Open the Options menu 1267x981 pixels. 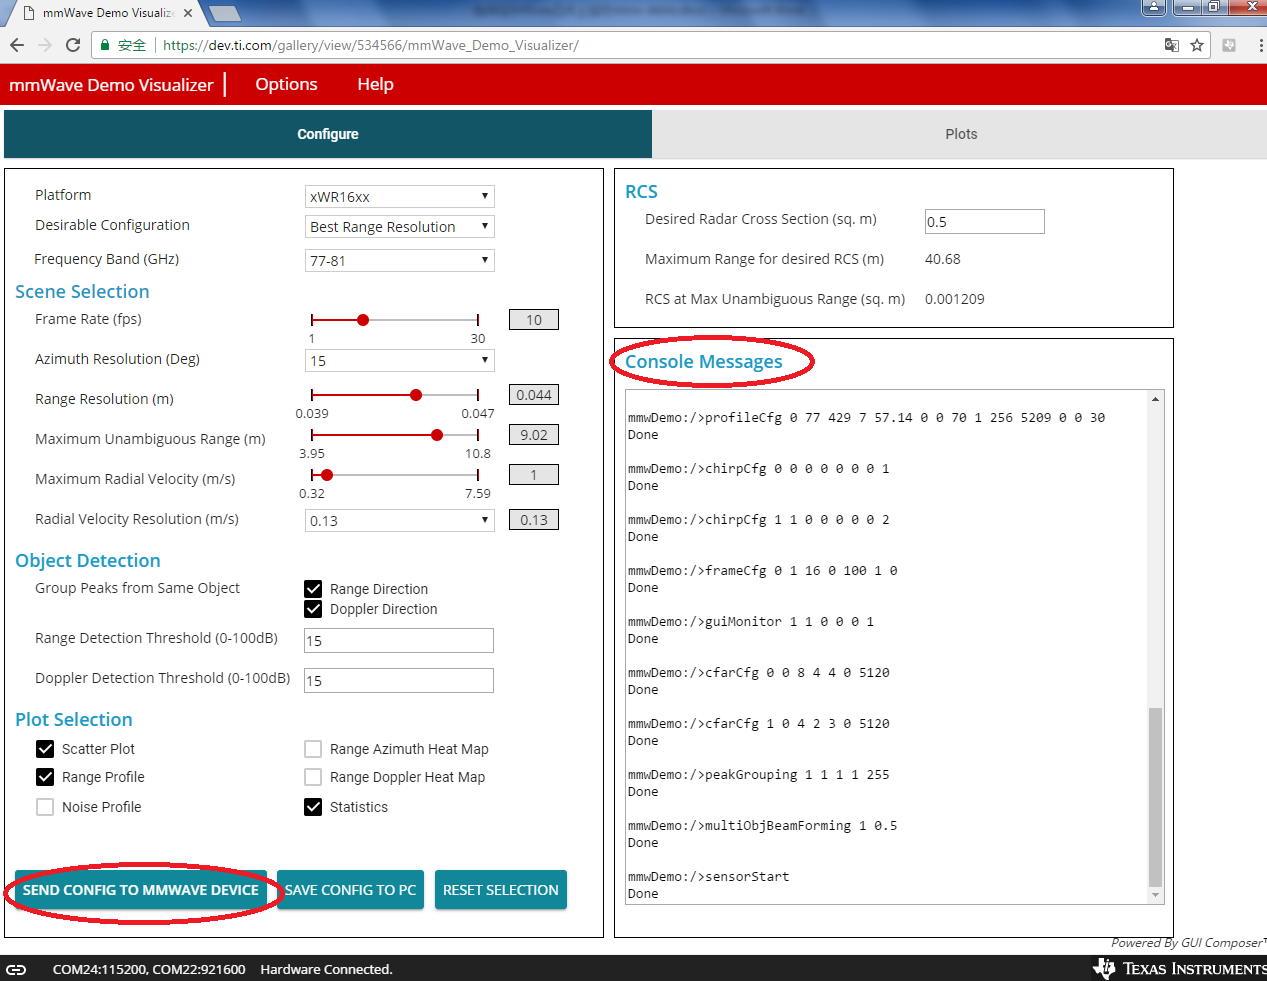pos(286,85)
